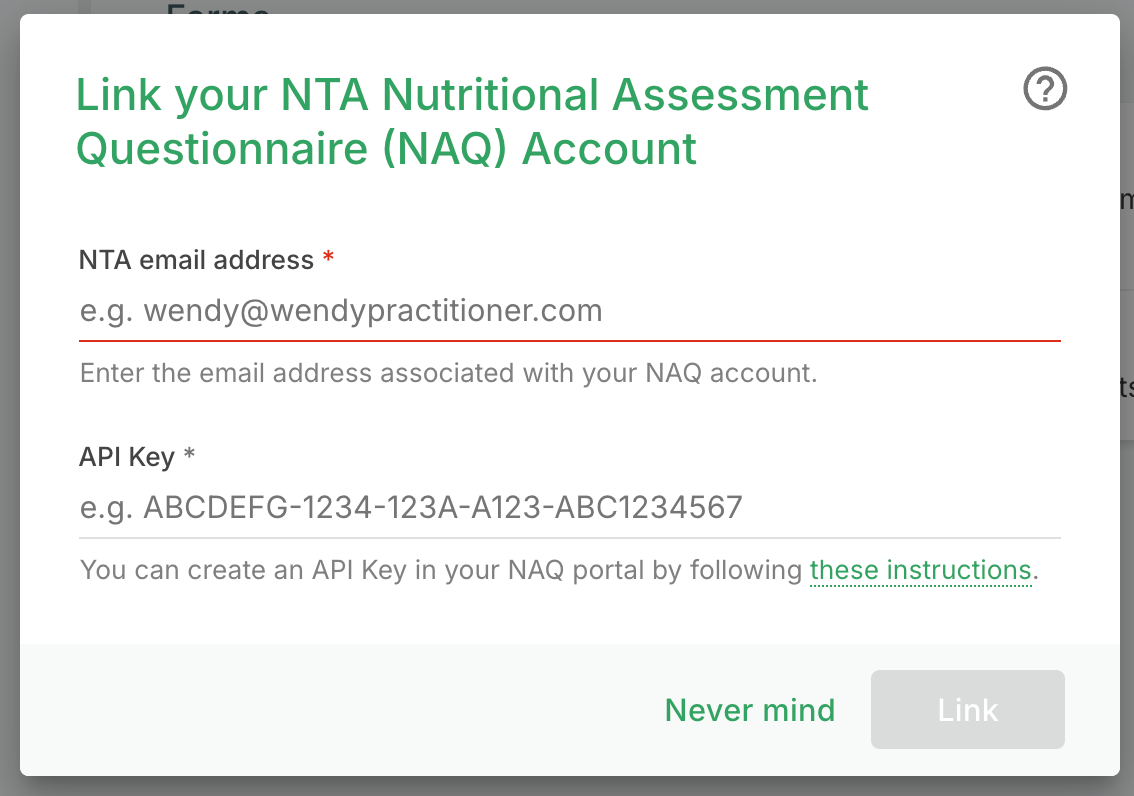Click the "API Key" field label
This screenshot has width=1134, height=796.
(x=127, y=457)
